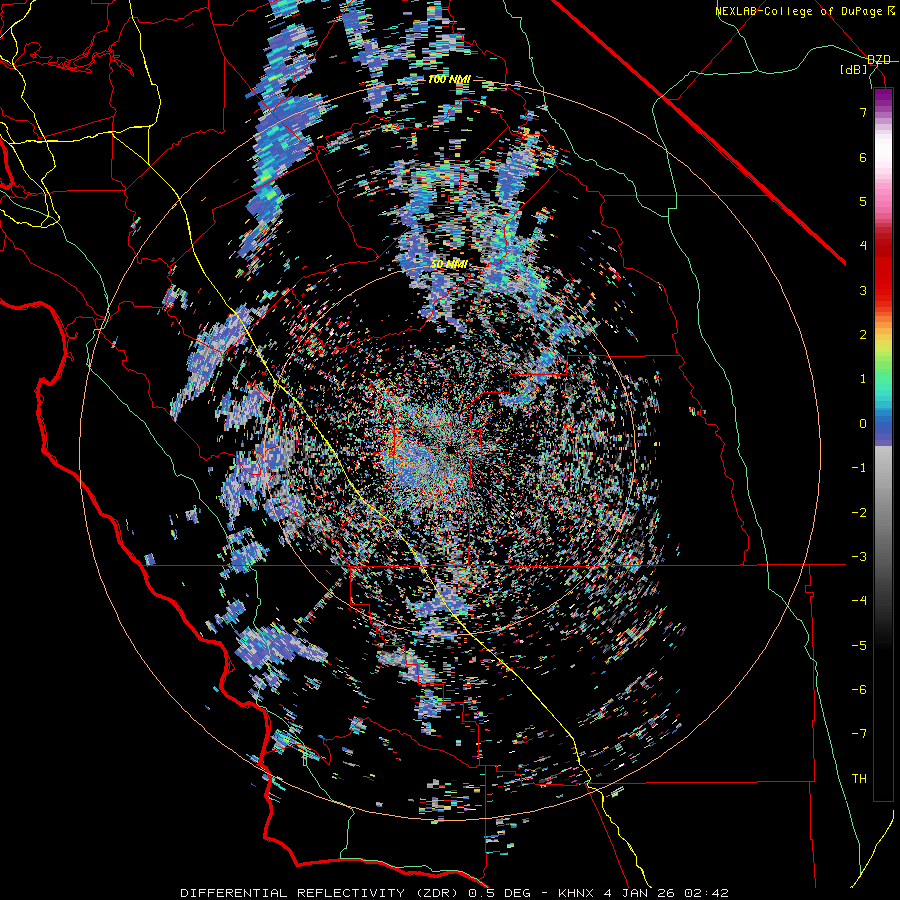Click the 4 value on the scale
900x900 pixels.
tap(863, 246)
